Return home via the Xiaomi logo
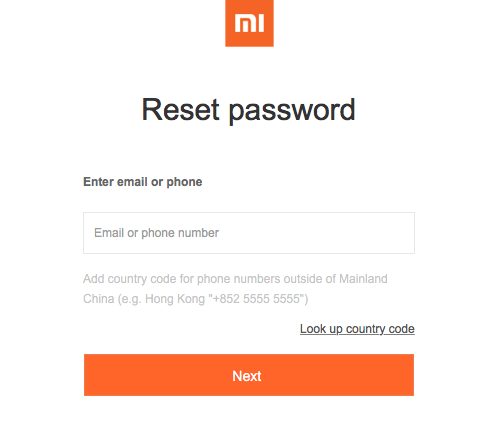This screenshot has height=427, width=500. point(249,23)
